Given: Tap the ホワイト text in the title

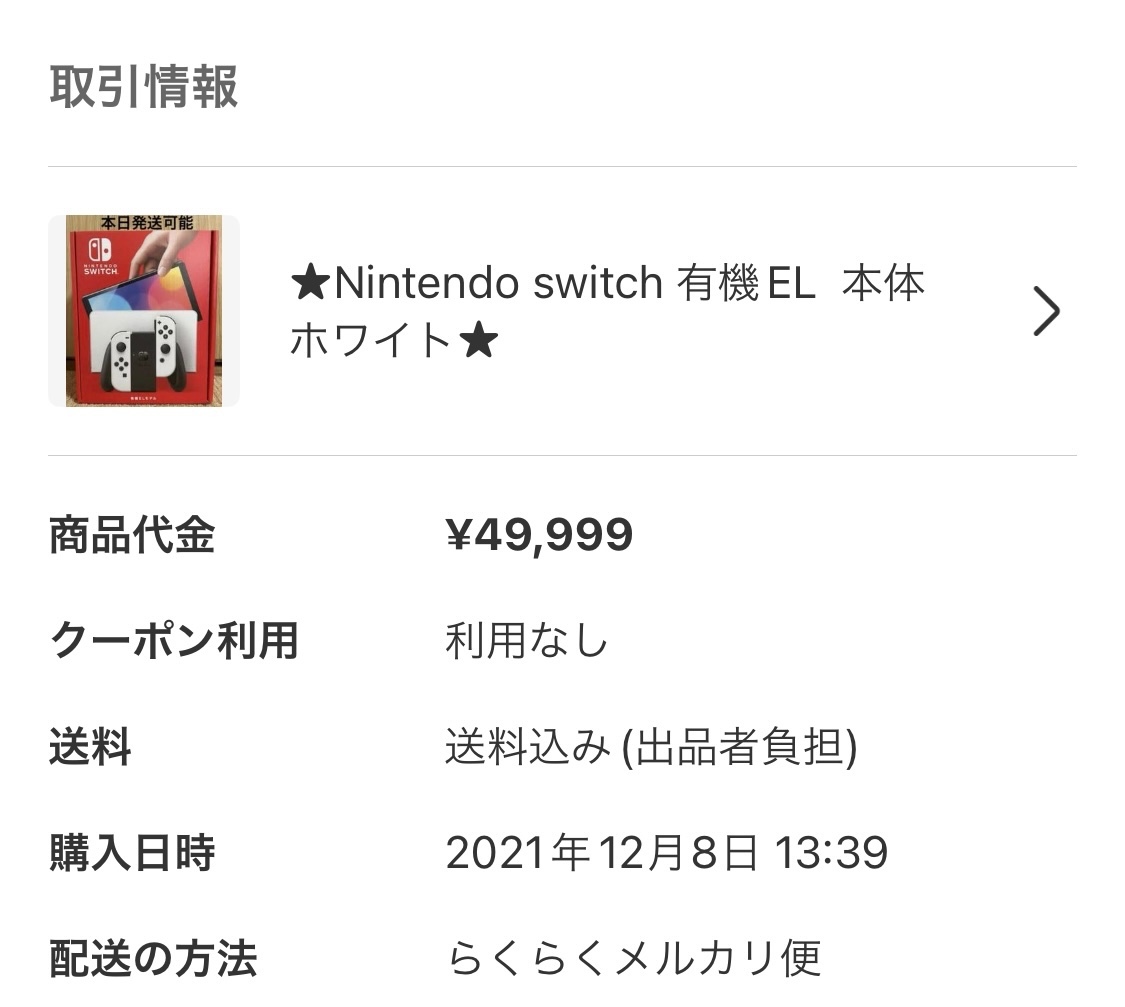Looking at the screenshot, I should (371, 342).
